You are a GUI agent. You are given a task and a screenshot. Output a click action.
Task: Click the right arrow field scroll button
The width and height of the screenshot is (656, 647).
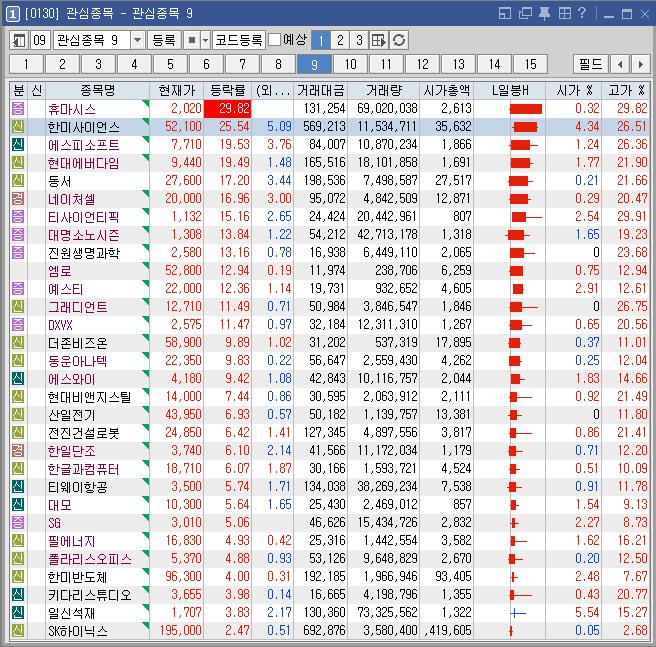pos(641,64)
